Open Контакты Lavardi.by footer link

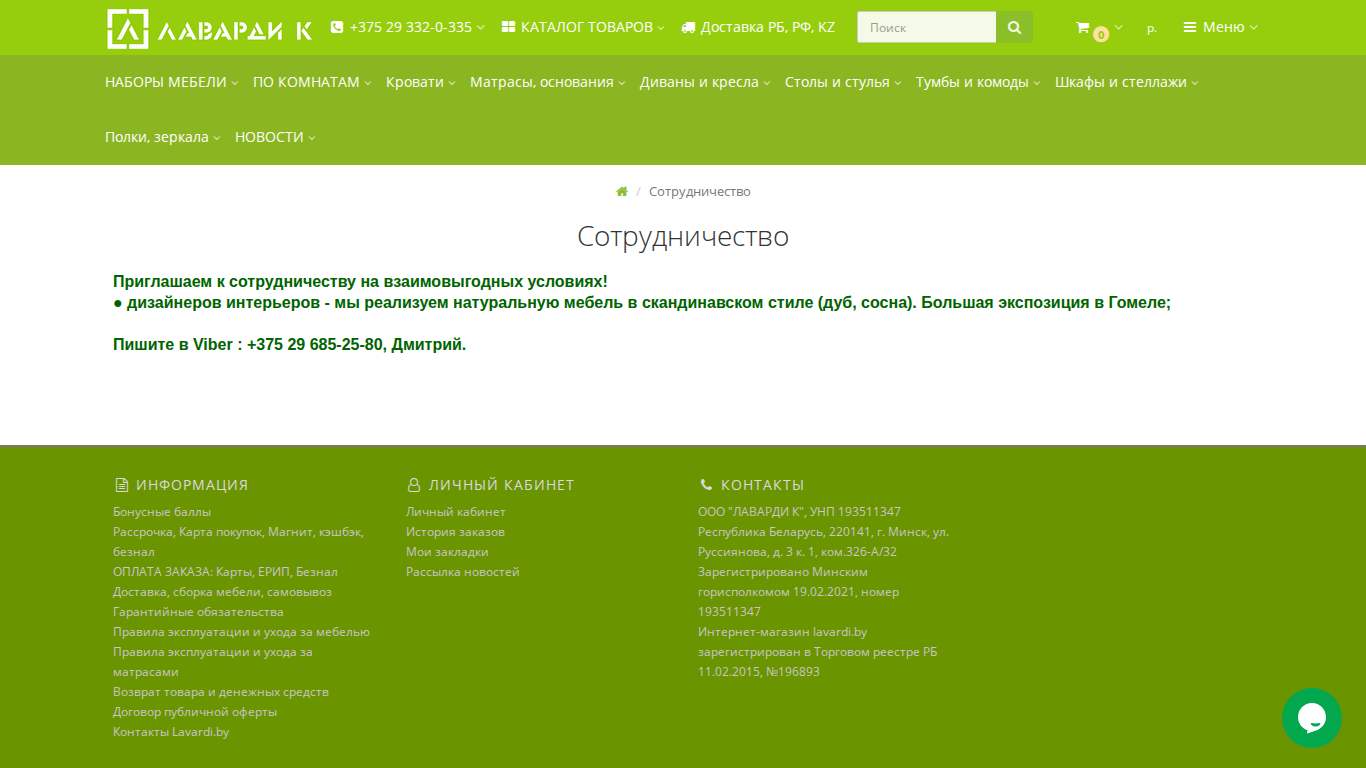click(x=171, y=732)
